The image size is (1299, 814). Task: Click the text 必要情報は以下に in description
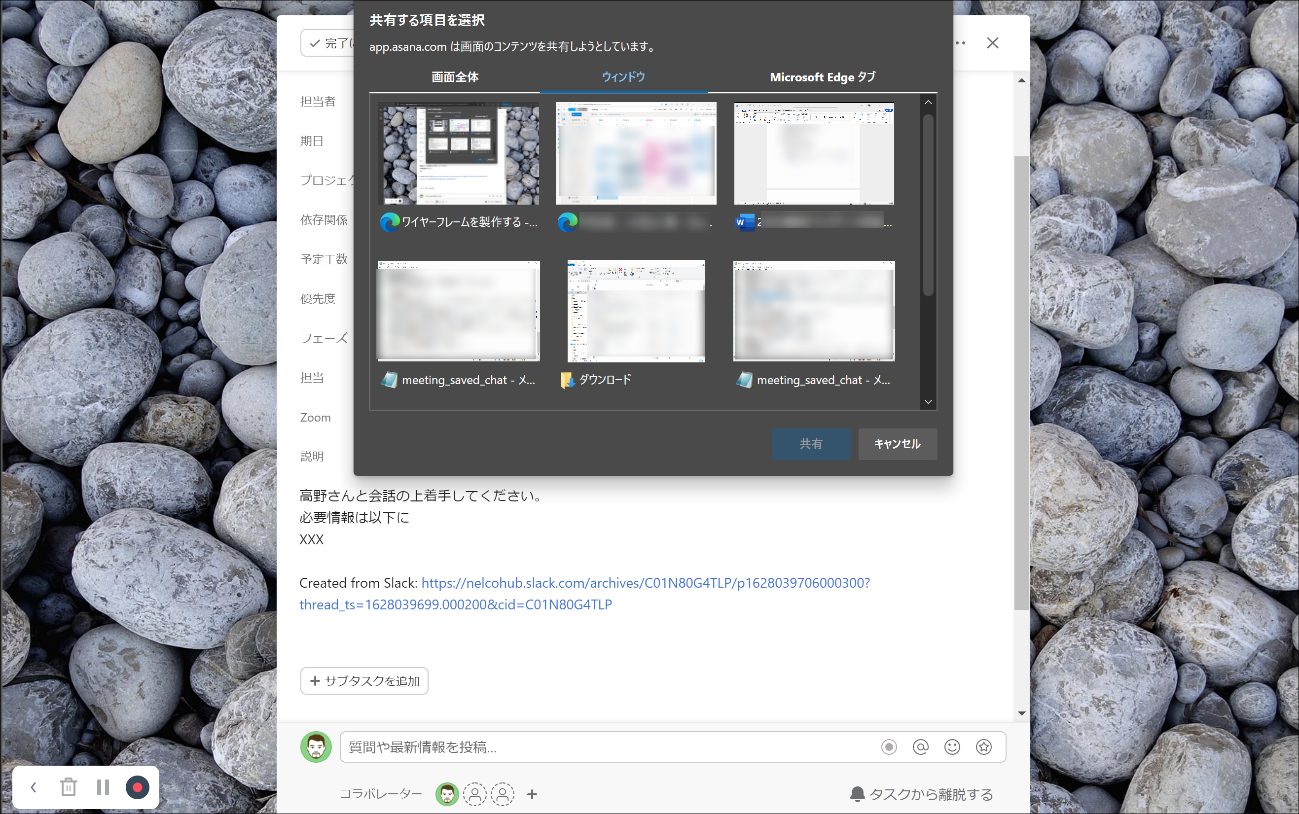point(355,518)
